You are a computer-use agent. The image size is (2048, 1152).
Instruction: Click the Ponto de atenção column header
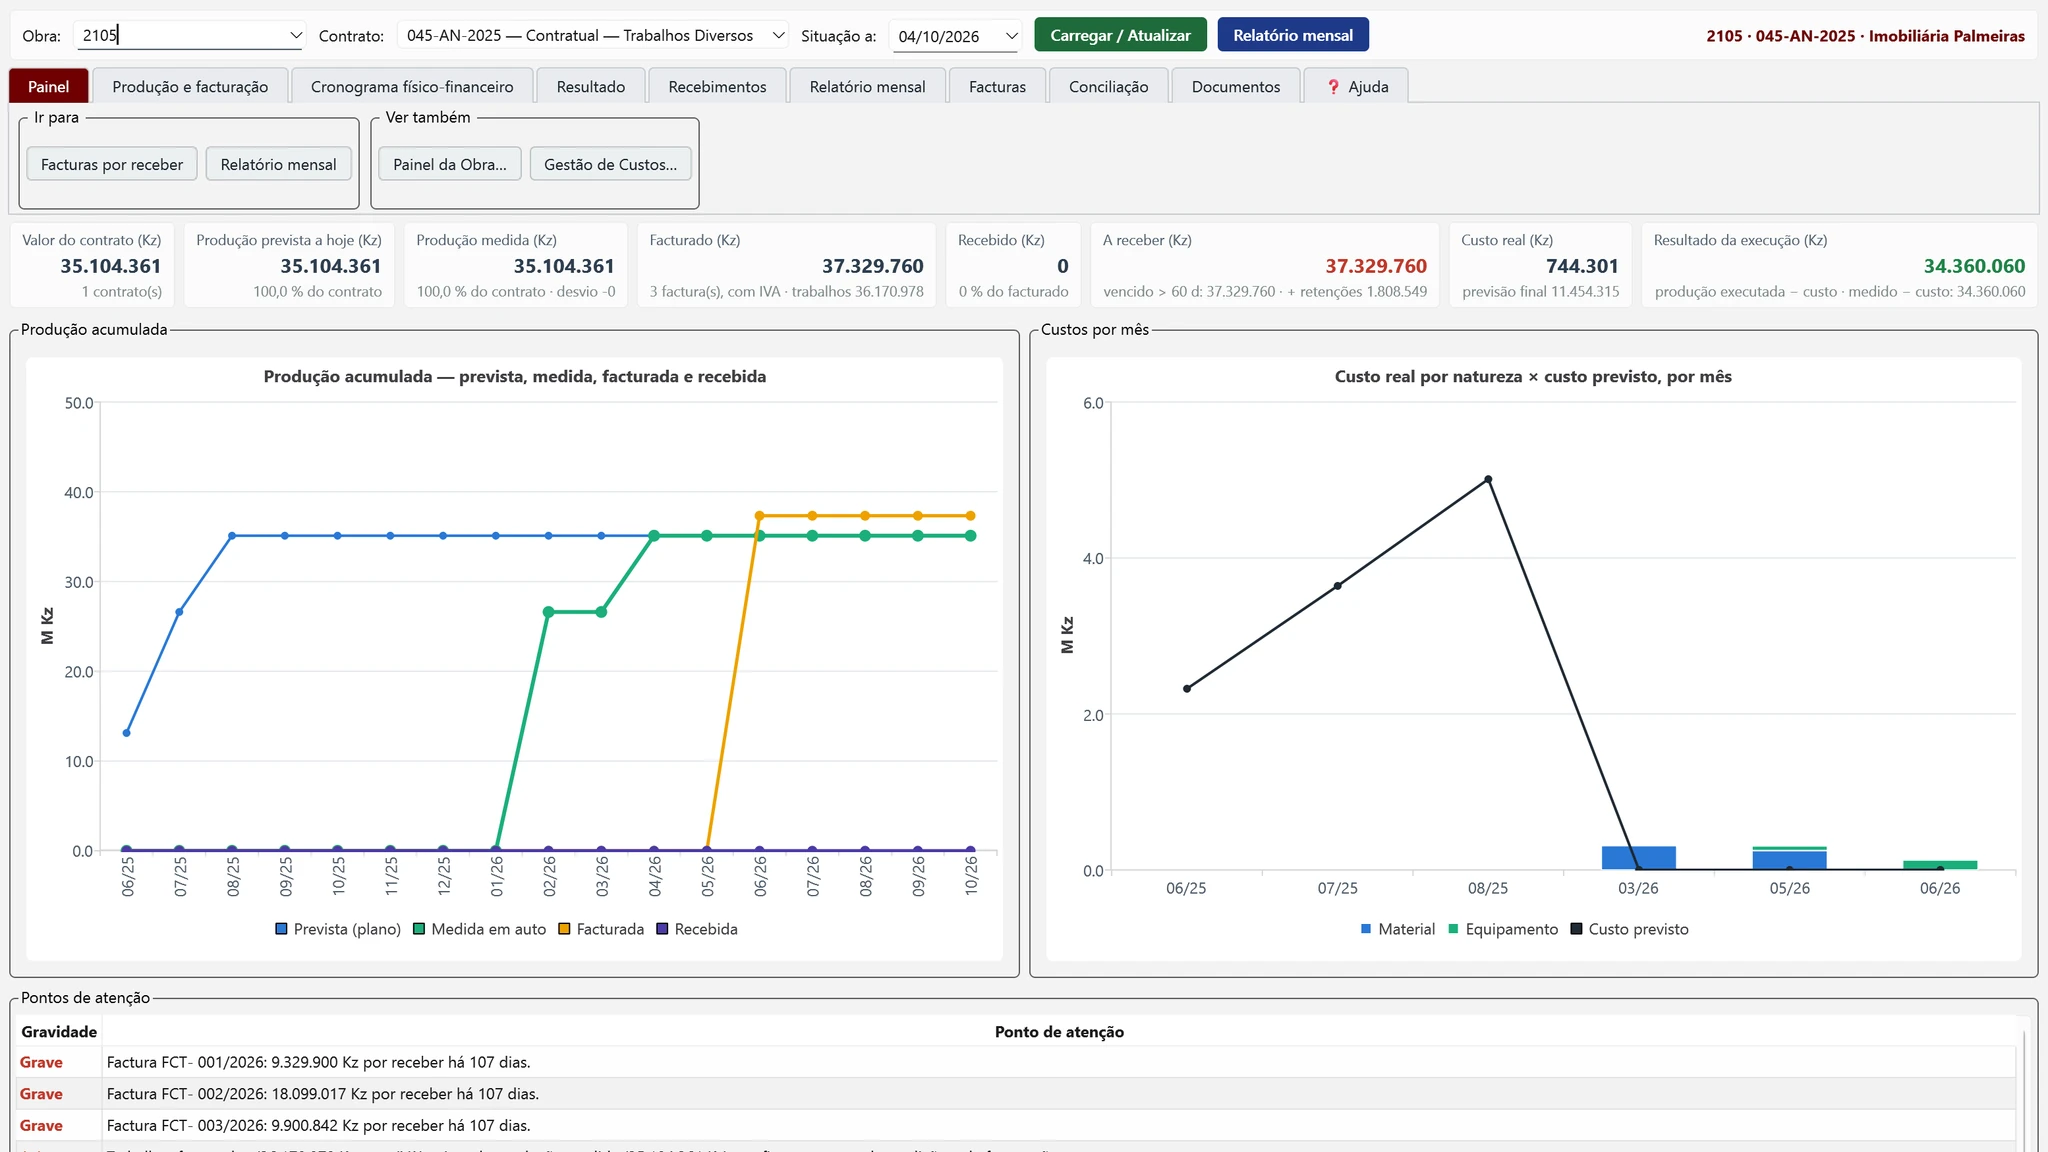[x=1059, y=1032]
